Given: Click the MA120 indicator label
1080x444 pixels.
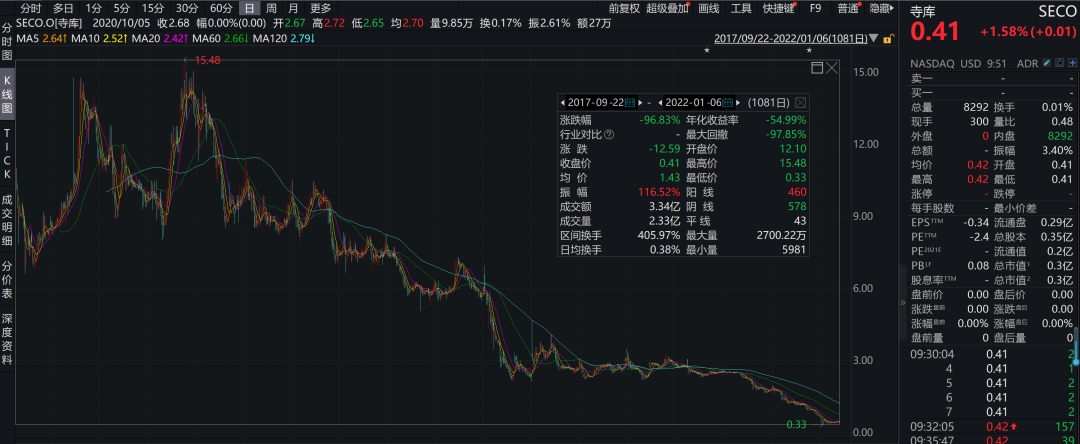Looking at the screenshot, I should pyautogui.click(x=271, y=39).
